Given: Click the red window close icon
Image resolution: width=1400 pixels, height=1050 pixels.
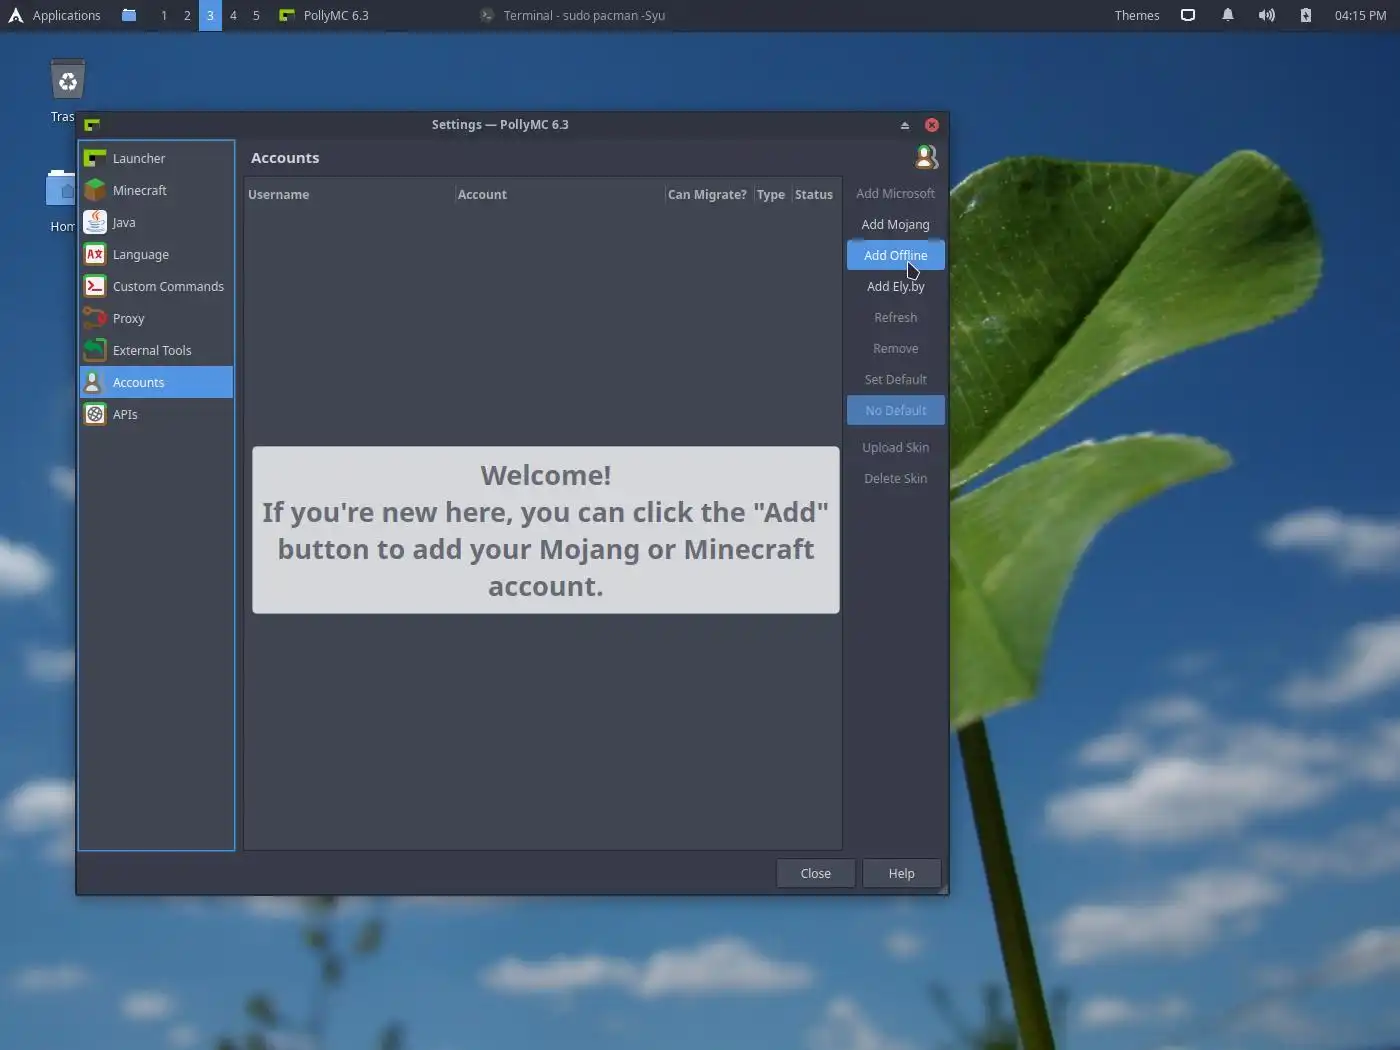Looking at the screenshot, I should coord(931,125).
